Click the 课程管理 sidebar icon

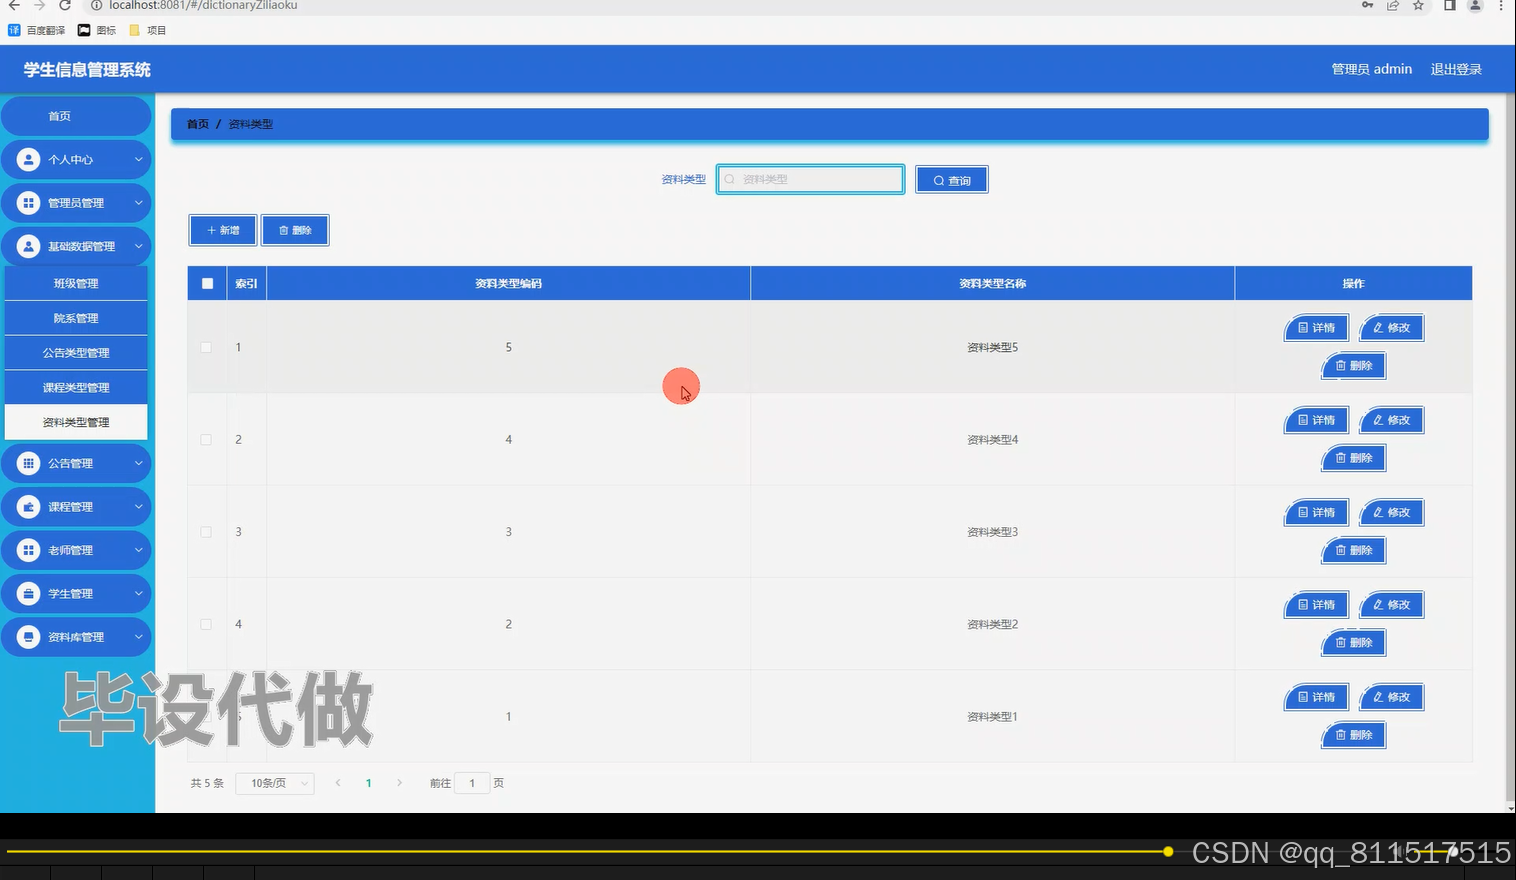click(28, 507)
